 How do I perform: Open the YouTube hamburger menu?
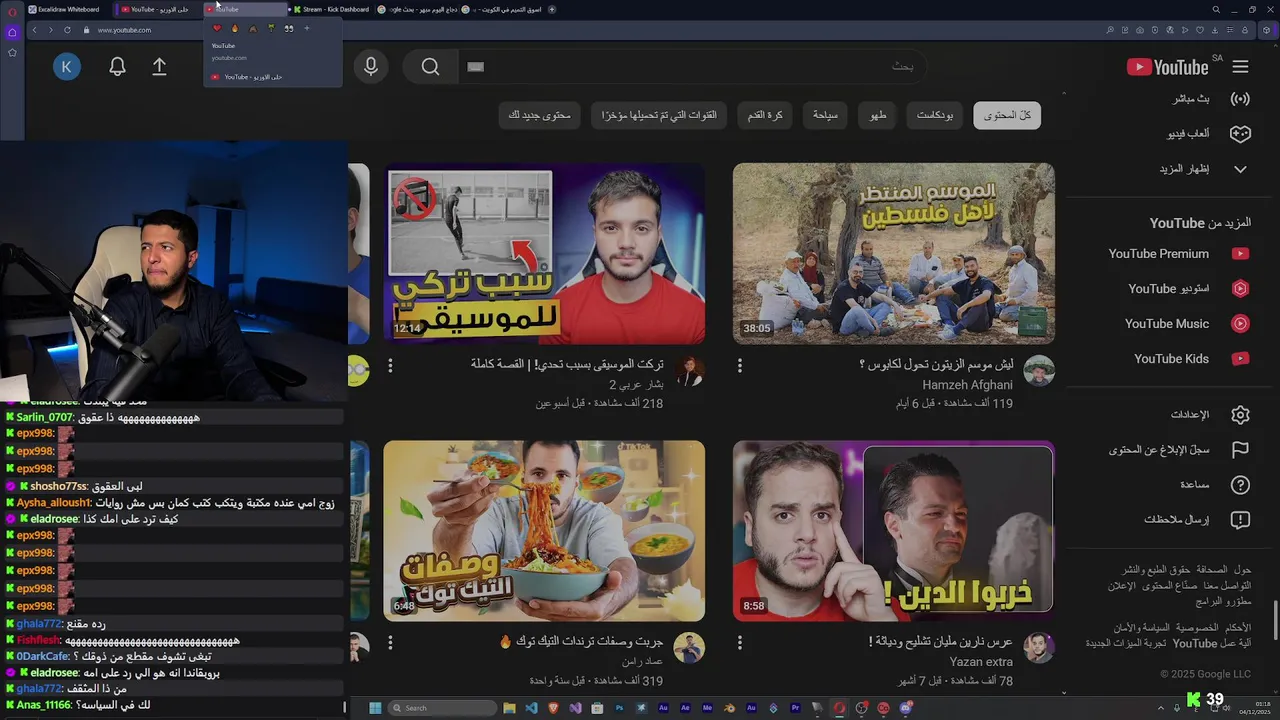click(x=1240, y=67)
